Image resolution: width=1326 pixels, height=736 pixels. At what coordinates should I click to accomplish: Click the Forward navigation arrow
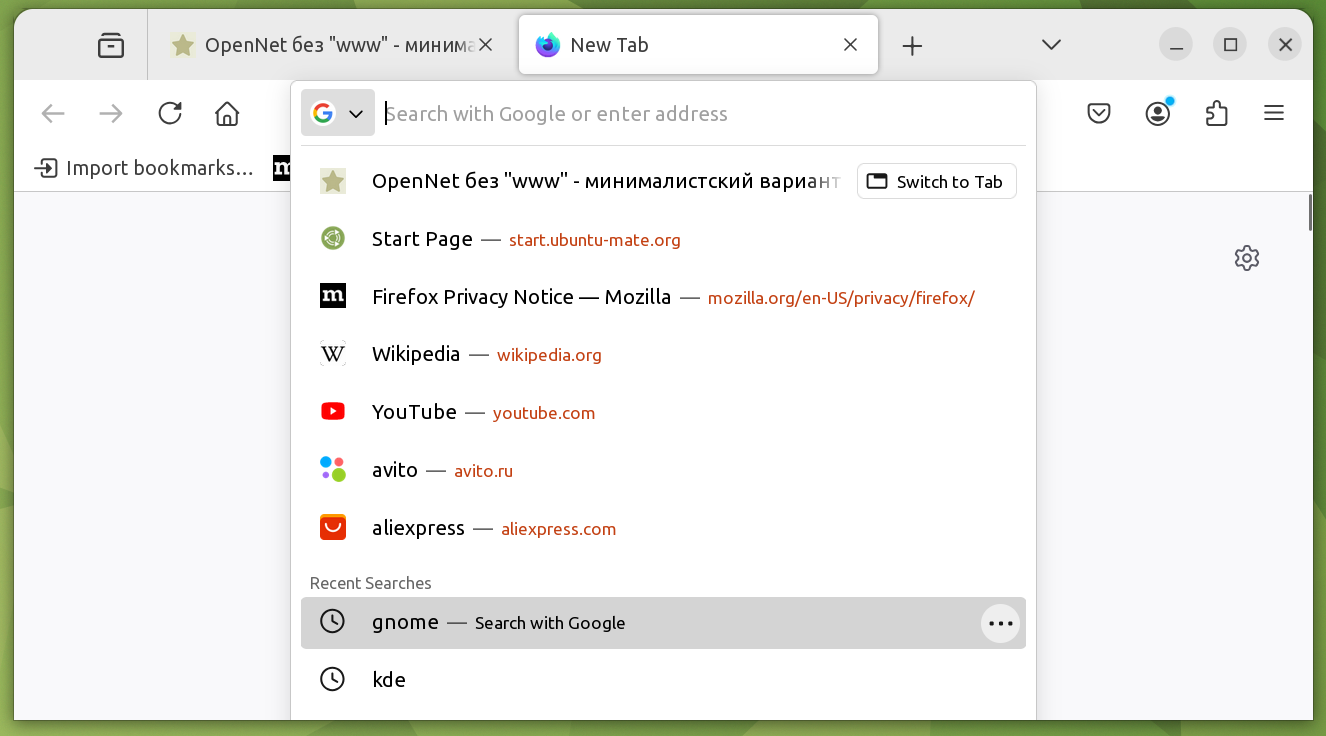point(111,113)
